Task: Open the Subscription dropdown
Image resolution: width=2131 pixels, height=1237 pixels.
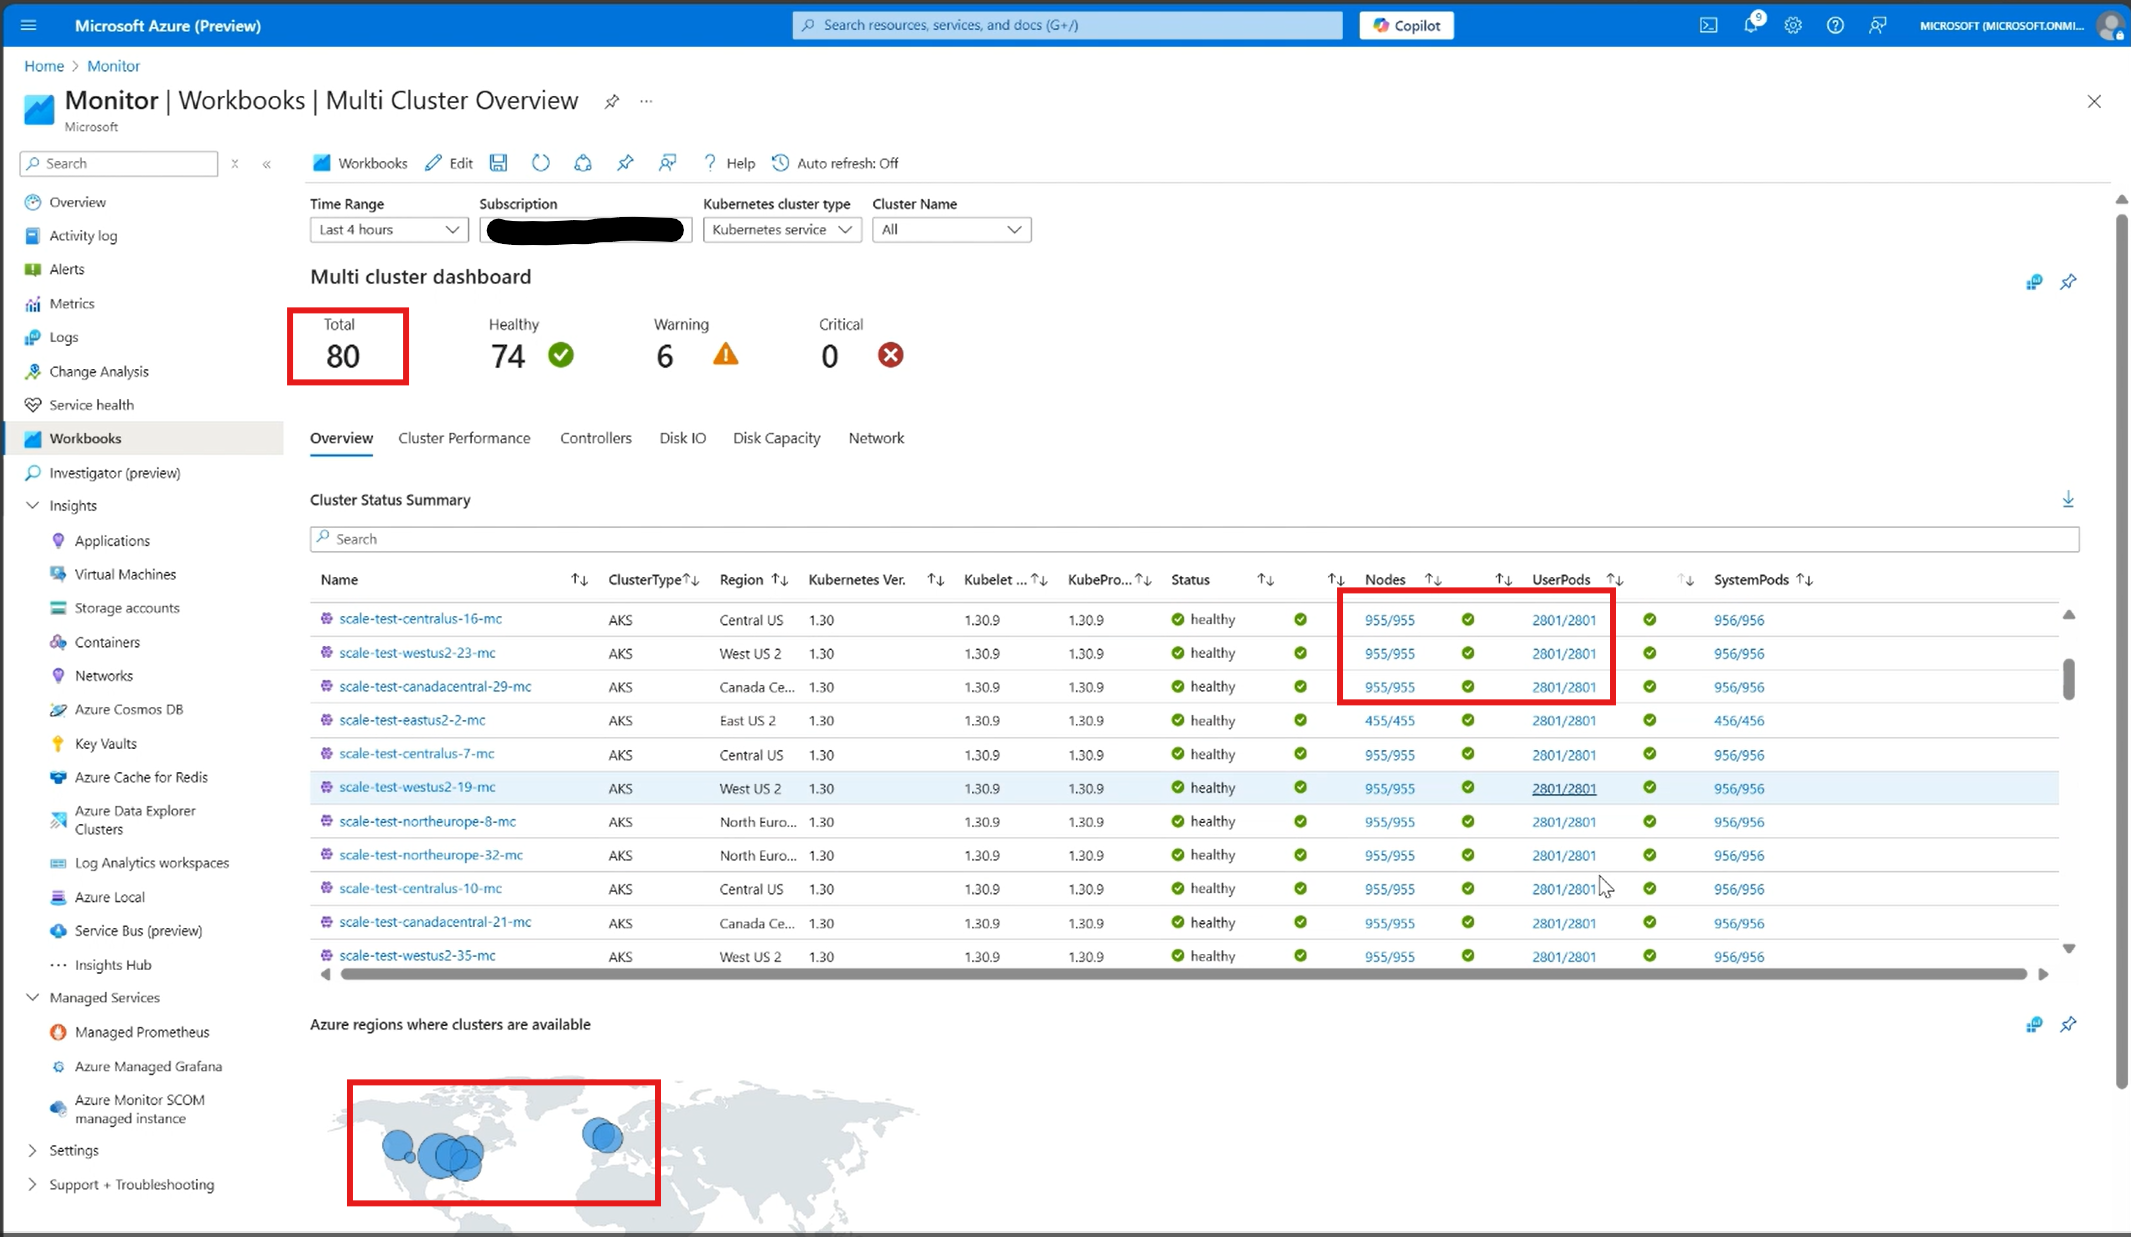Action: point(585,230)
